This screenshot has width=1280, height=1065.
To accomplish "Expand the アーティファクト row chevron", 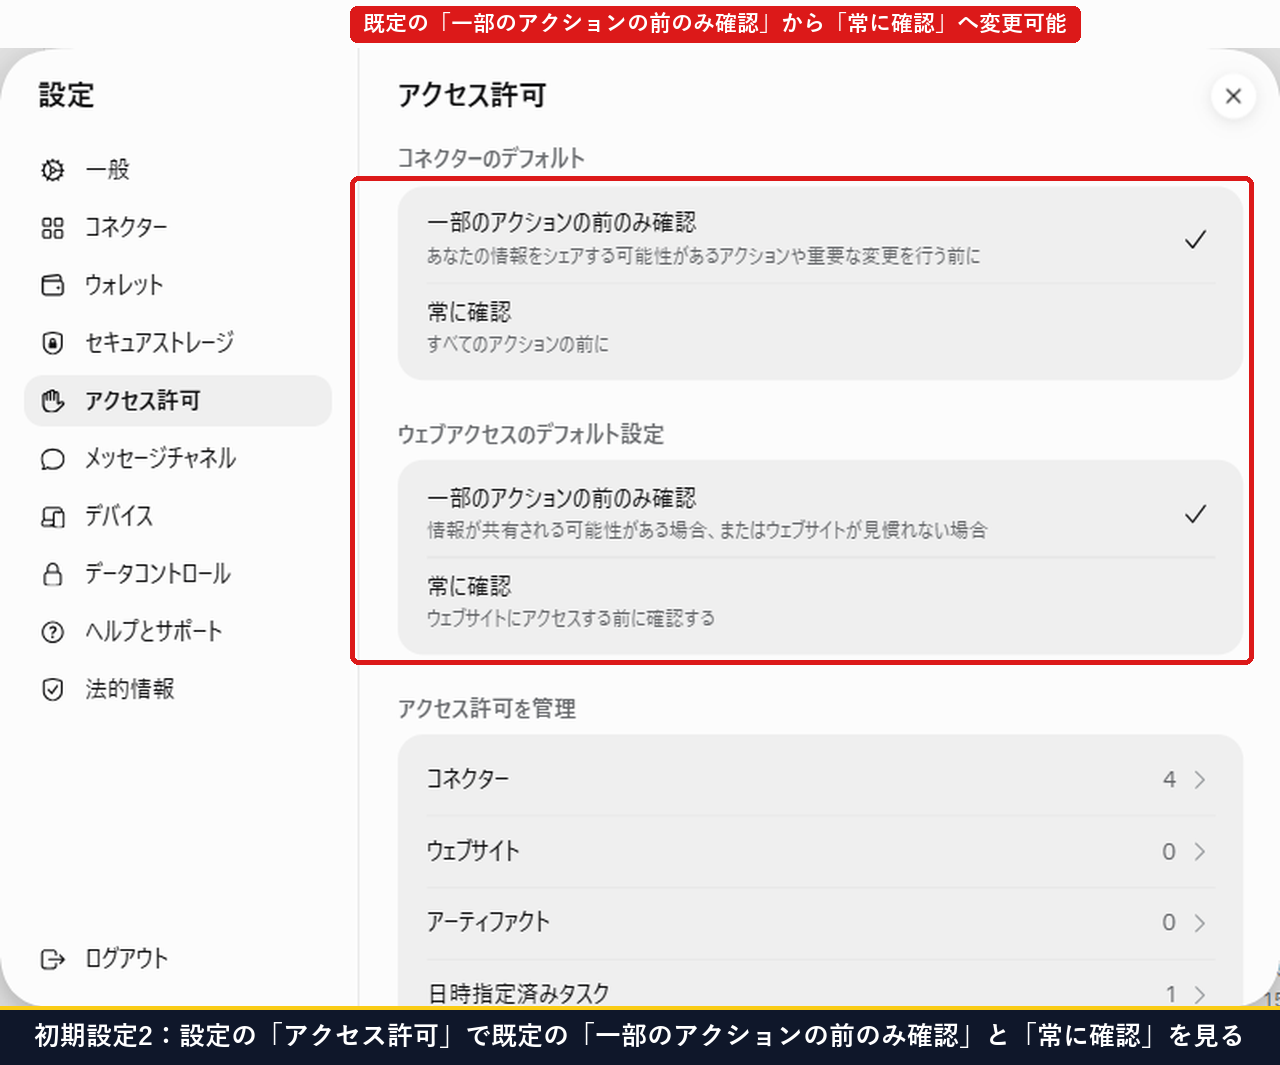I will (x=1200, y=923).
